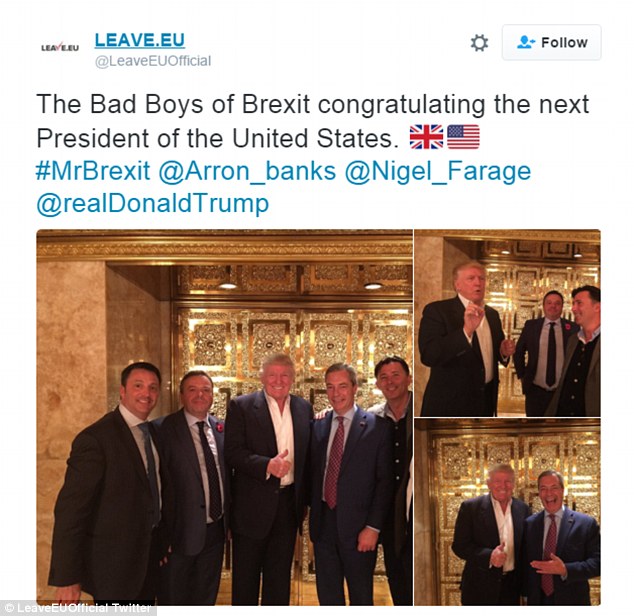Click the LEAVE.EU profile avatar logo
This screenshot has height=616, width=634.
[60, 47]
